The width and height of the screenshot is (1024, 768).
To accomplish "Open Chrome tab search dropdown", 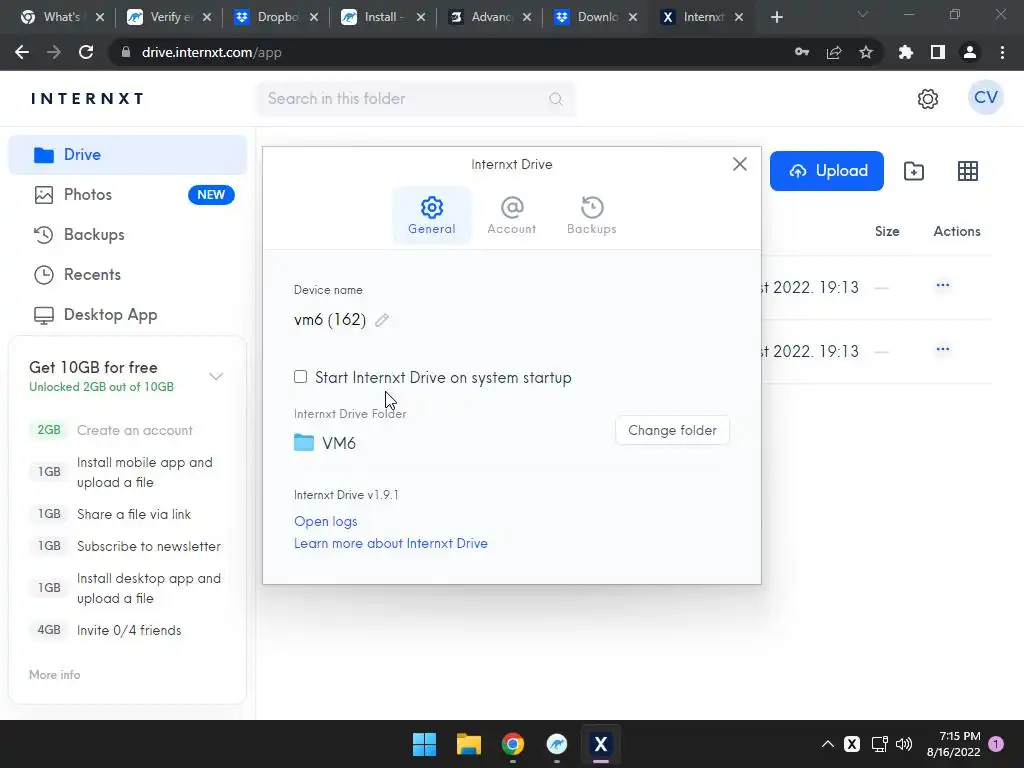I will click(863, 14).
